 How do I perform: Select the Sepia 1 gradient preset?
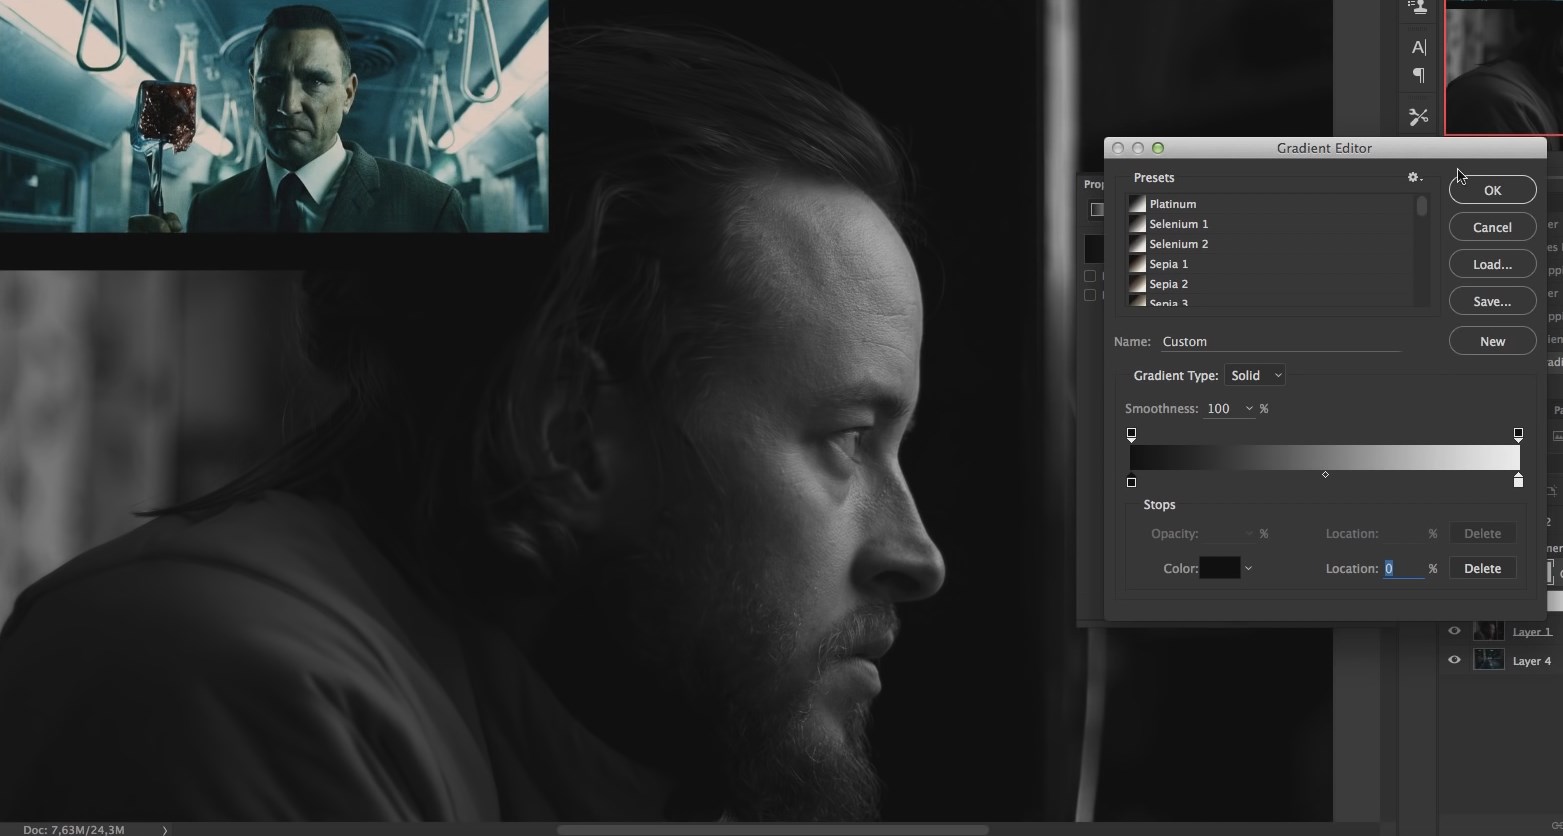[x=1271, y=264]
